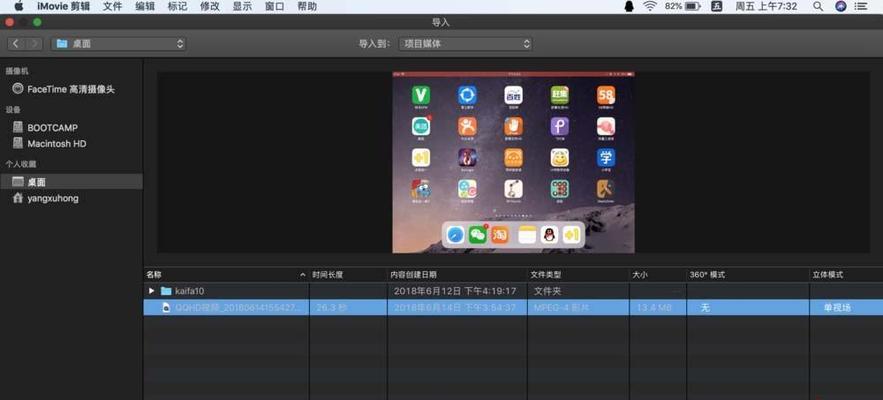Select the kaifa10 folder row name
This screenshot has width=883, height=400.
[x=189, y=291]
